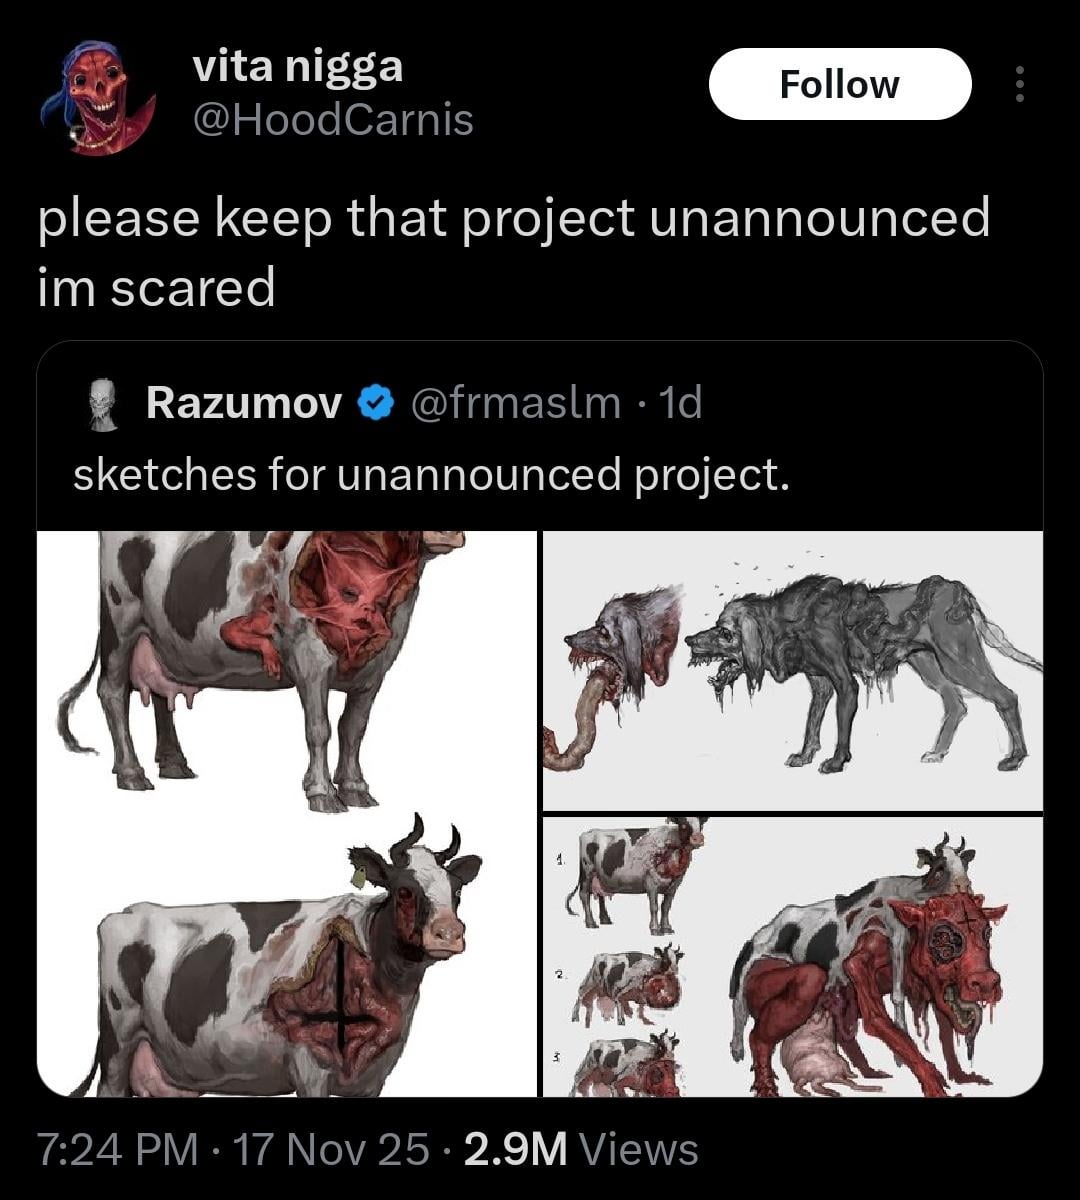Click the 17 Nov 25 date
The width and height of the screenshot is (1080, 1200).
coord(332,1150)
